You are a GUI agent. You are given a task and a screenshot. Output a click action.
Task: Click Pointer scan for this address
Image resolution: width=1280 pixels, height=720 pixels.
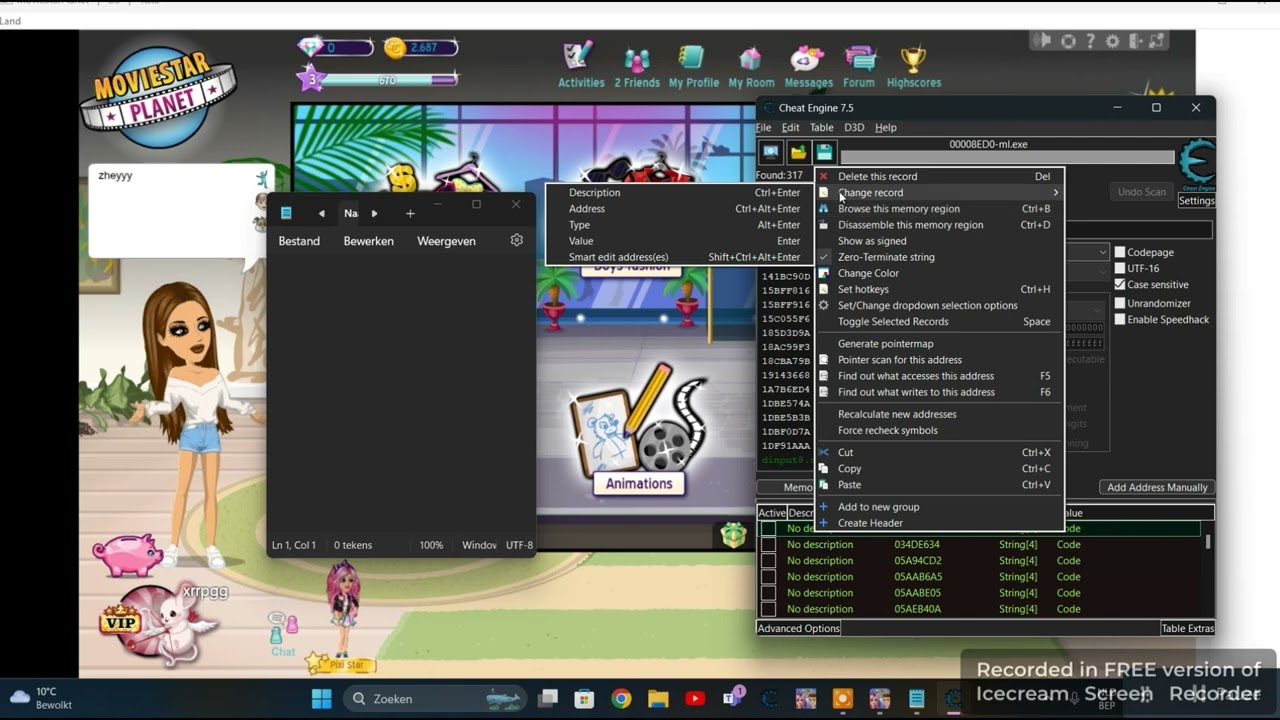point(939,360)
